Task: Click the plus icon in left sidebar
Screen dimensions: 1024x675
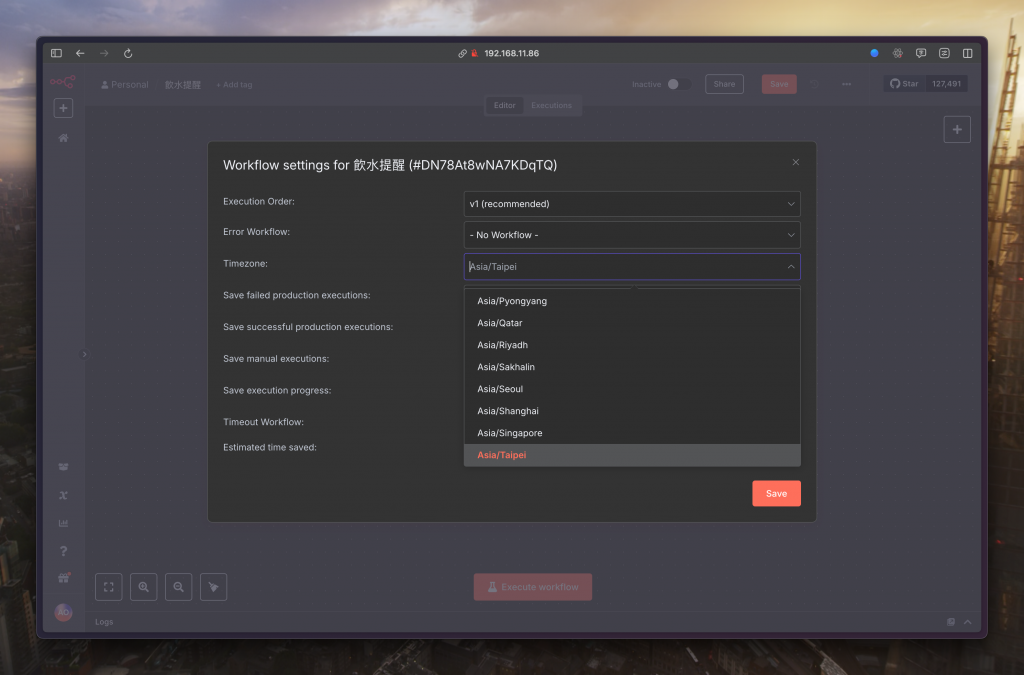Action: click(x=63, y=108)
